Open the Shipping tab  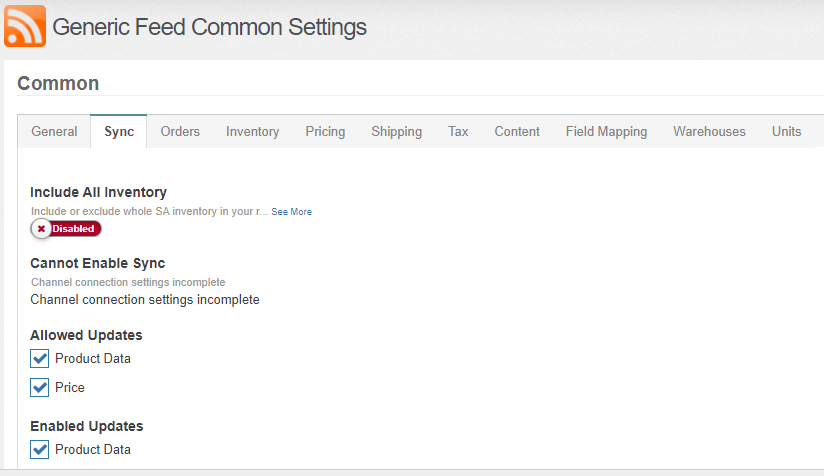tap(397, 131)
